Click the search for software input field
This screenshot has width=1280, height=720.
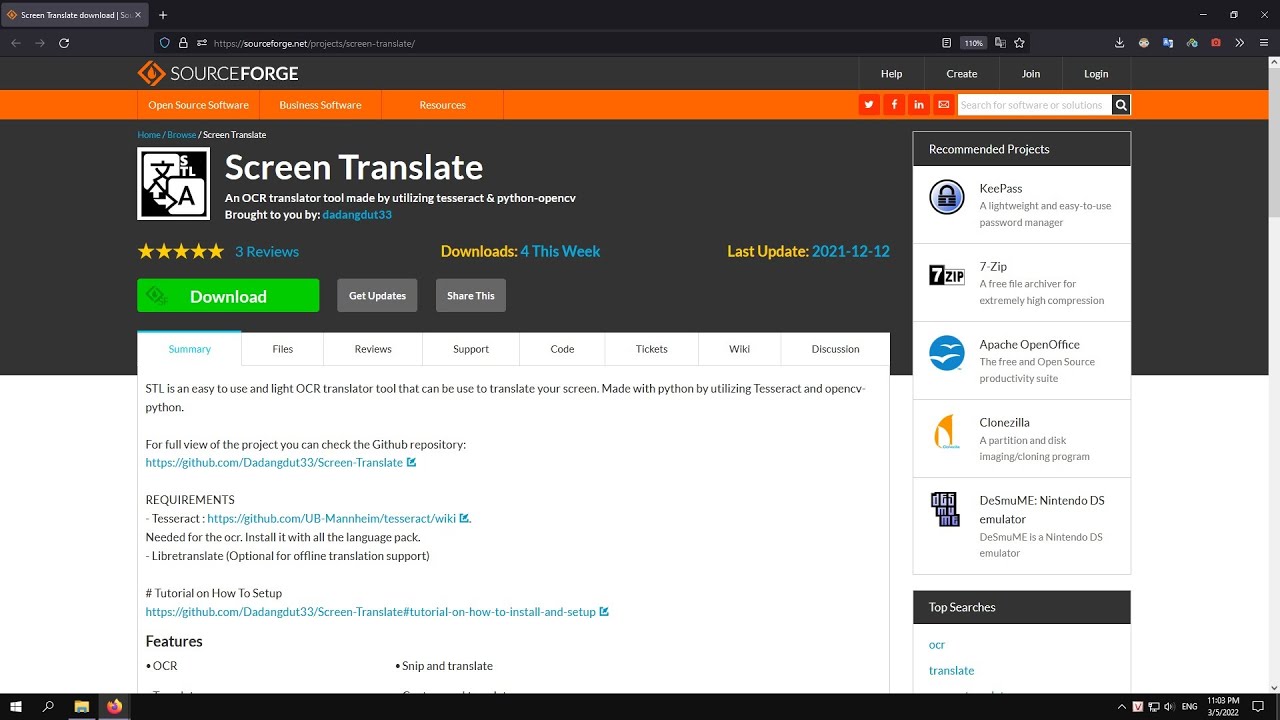click(x=1034, y=105)
